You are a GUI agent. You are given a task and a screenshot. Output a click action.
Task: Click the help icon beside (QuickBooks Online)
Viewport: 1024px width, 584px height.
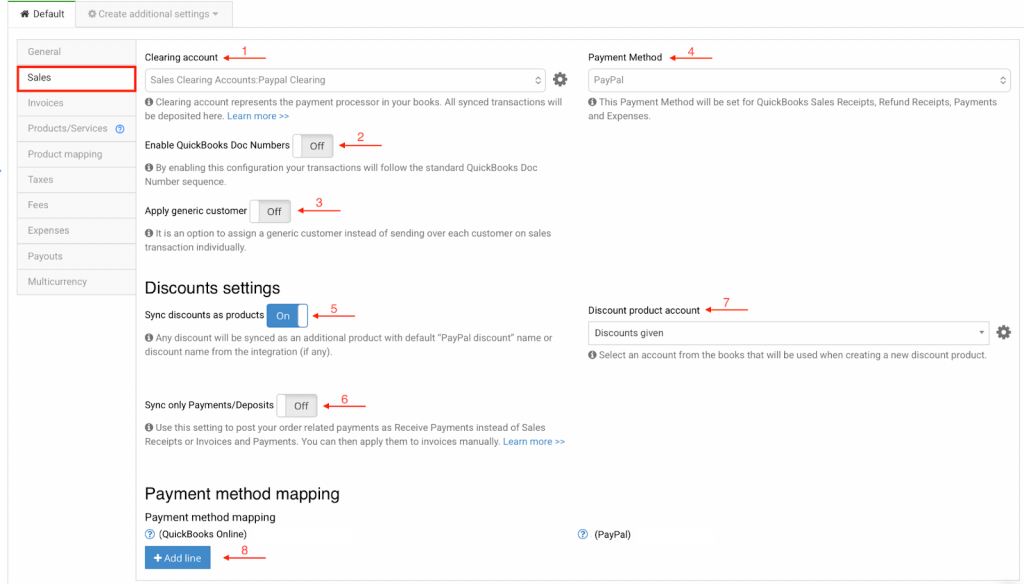[150, 534]
